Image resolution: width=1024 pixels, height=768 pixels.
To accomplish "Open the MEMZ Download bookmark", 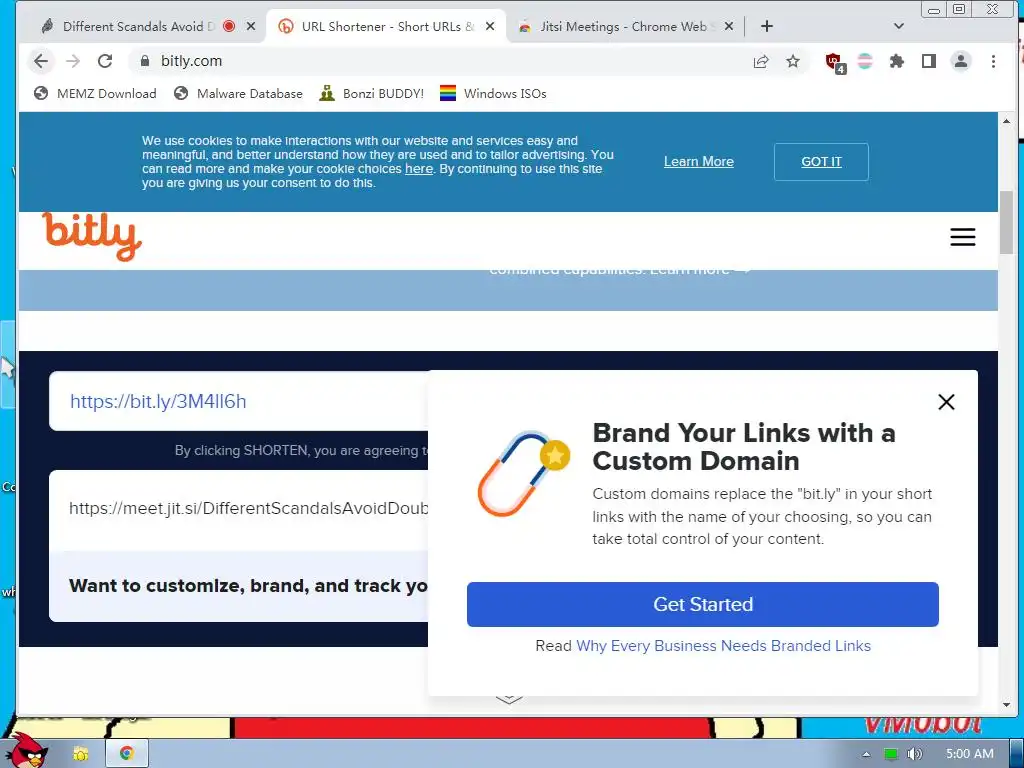I will click(x=95, y=93).
